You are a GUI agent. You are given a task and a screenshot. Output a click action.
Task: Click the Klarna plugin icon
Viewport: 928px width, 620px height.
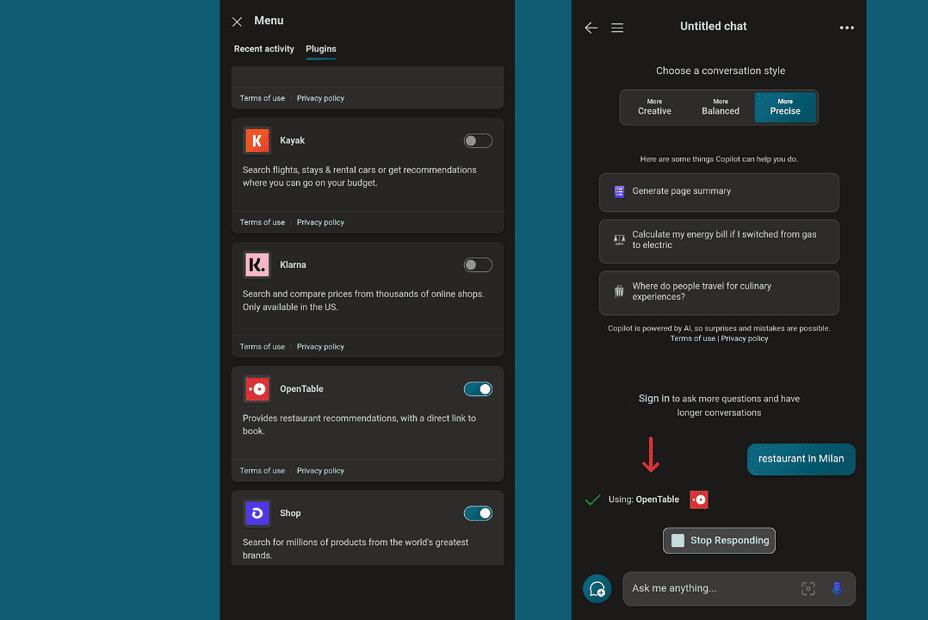[257, 264]
